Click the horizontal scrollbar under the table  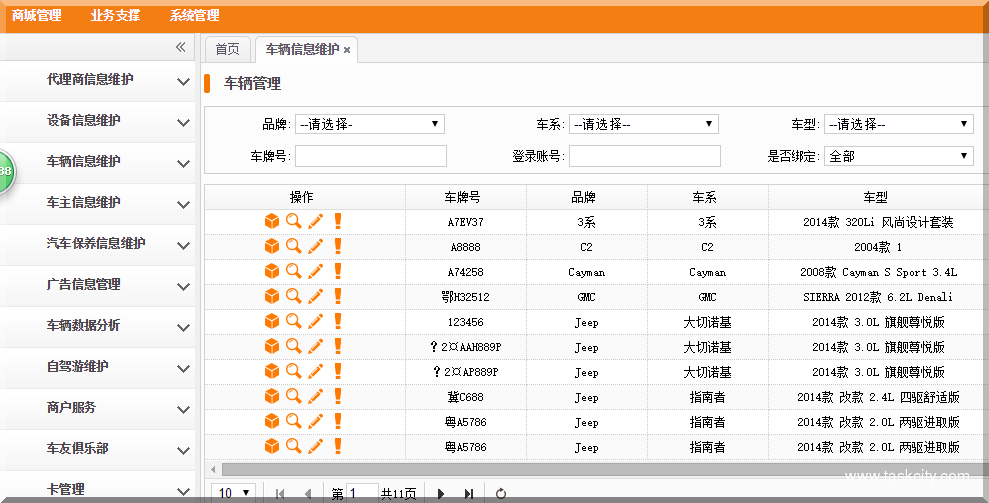600,469
